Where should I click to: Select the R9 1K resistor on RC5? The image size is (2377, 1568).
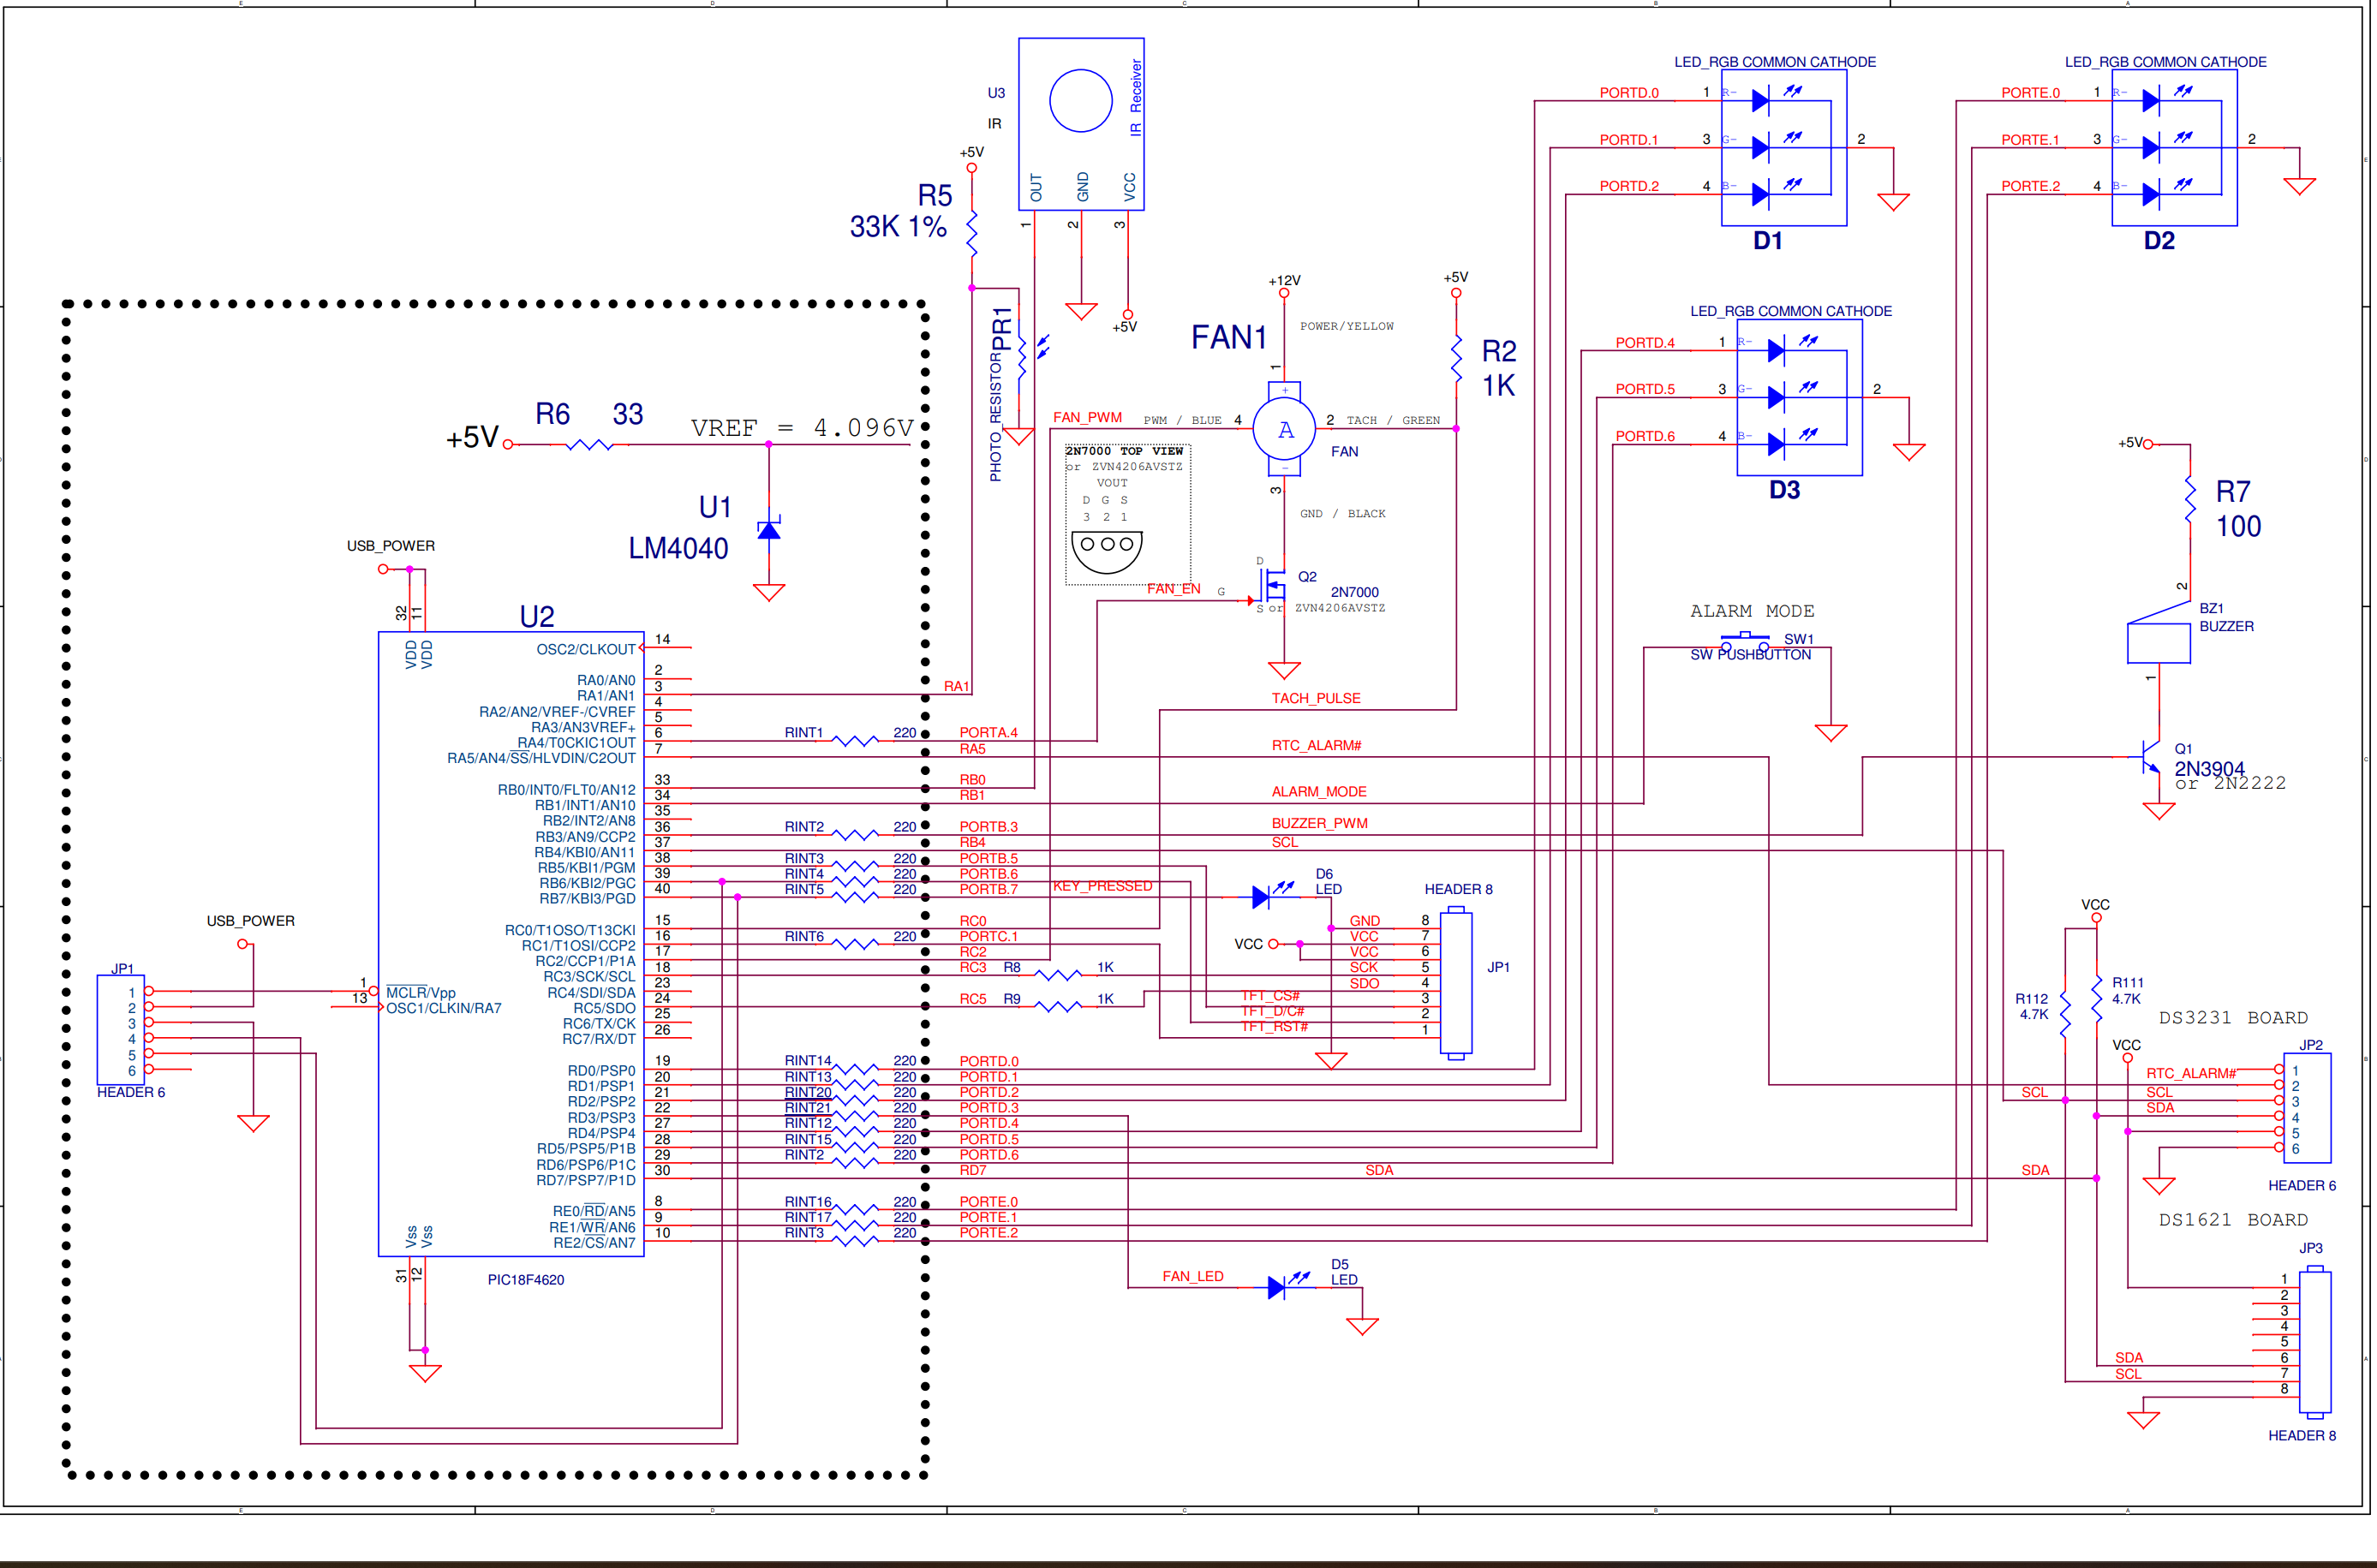click(x=1059, y=1005)
